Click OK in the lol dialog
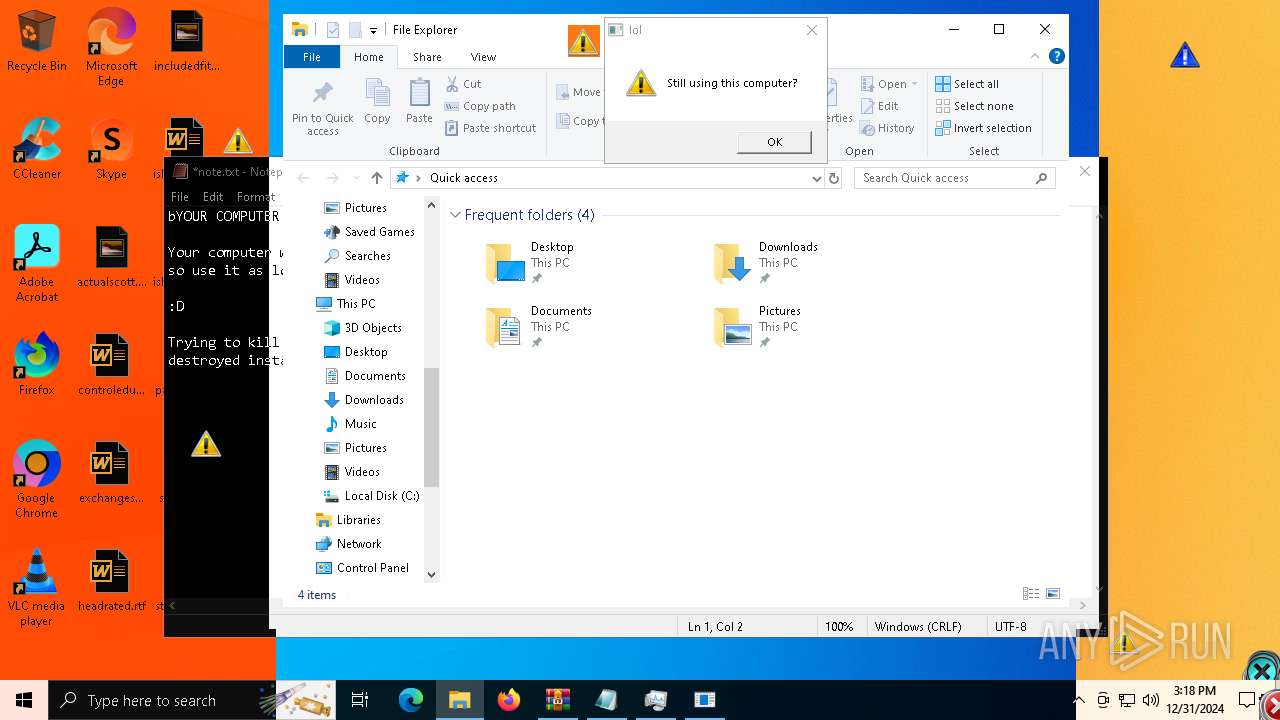Viewport: 1280px width, 720px height. pos(774,142)
